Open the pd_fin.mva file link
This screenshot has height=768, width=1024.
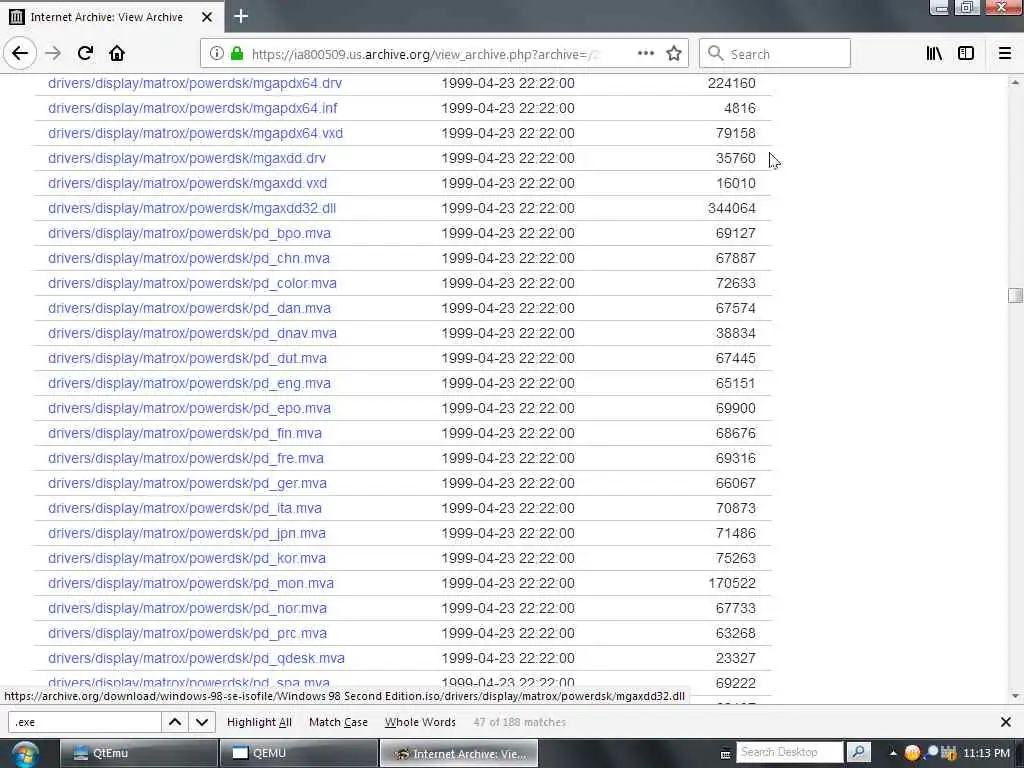tap(185, 433)
